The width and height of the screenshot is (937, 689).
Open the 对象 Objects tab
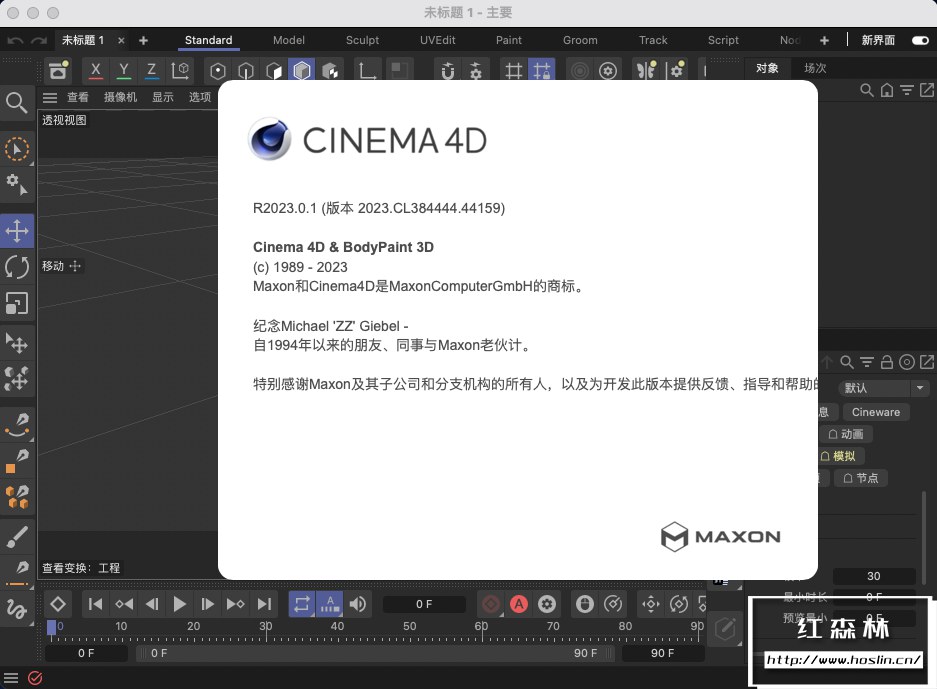767,68
